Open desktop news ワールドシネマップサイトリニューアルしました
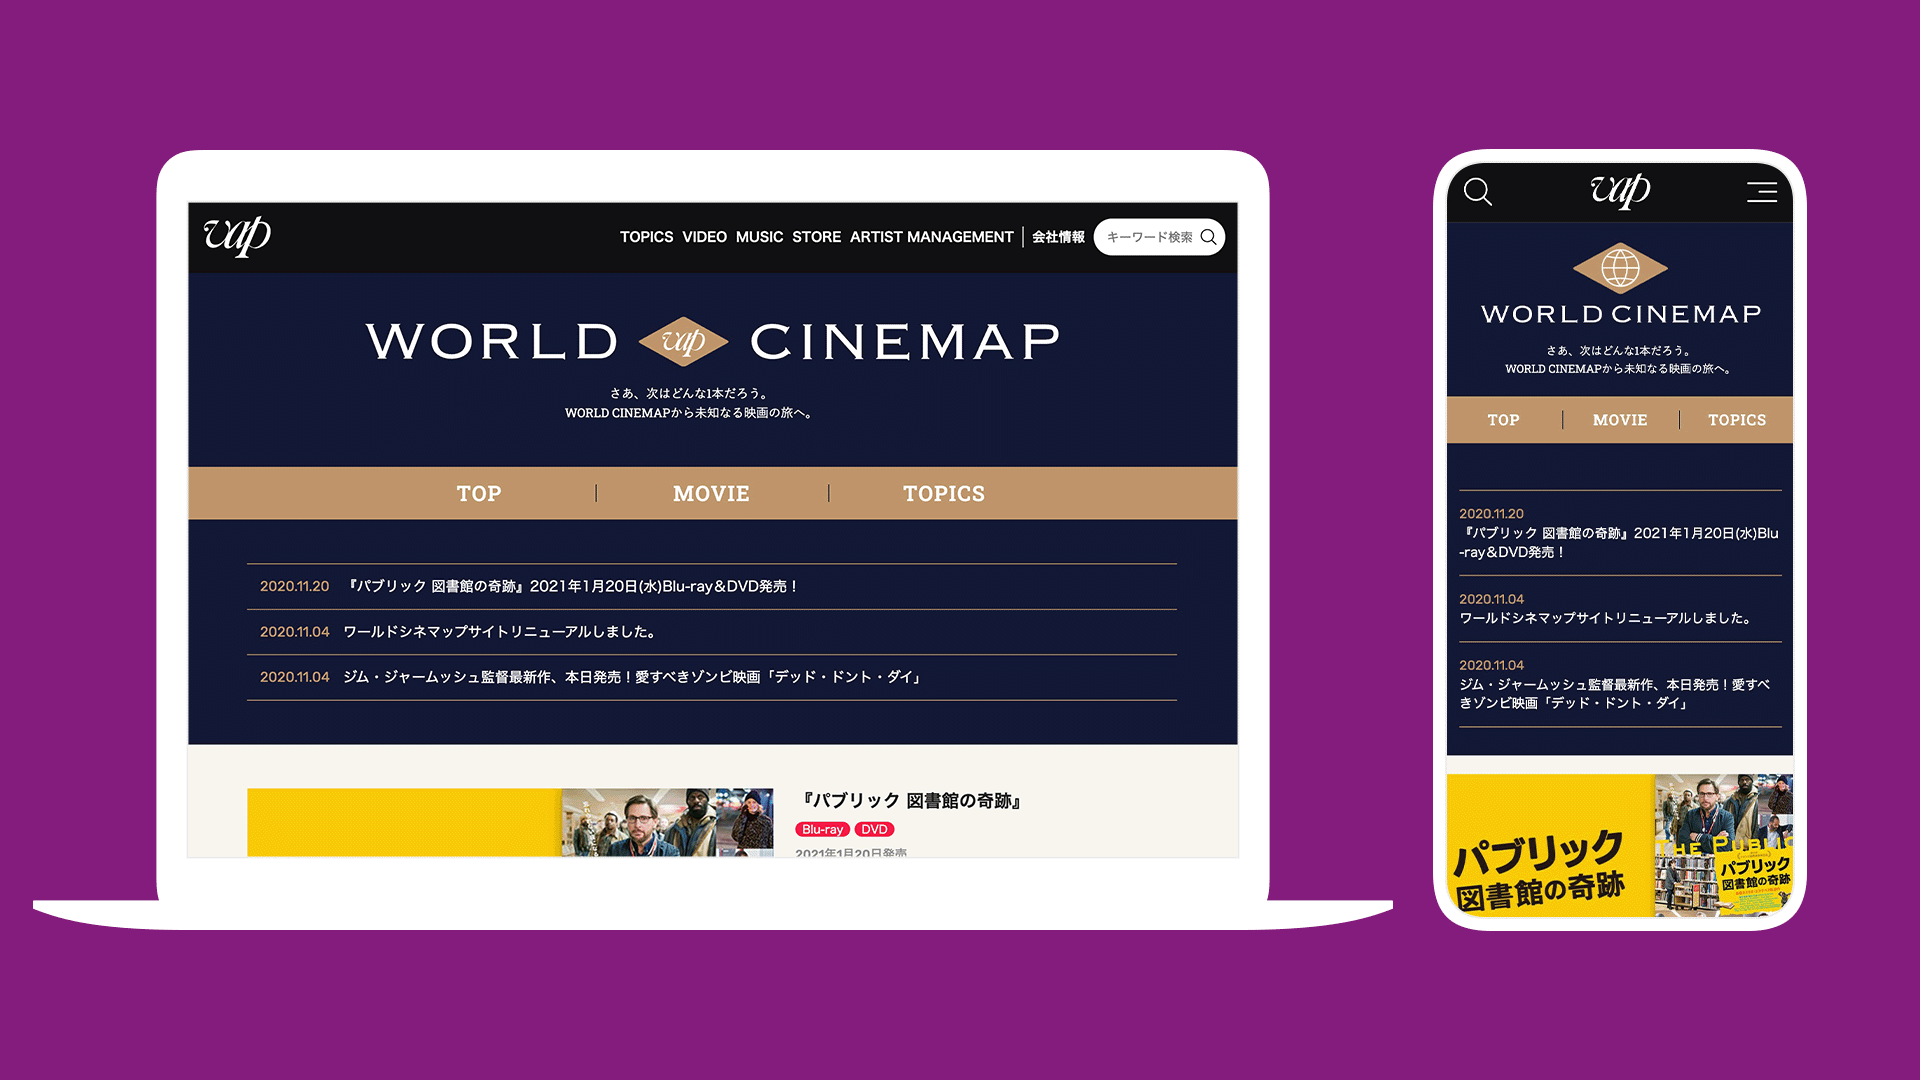The width and height of the screenshot is (1920, 1080). point(712,632)
